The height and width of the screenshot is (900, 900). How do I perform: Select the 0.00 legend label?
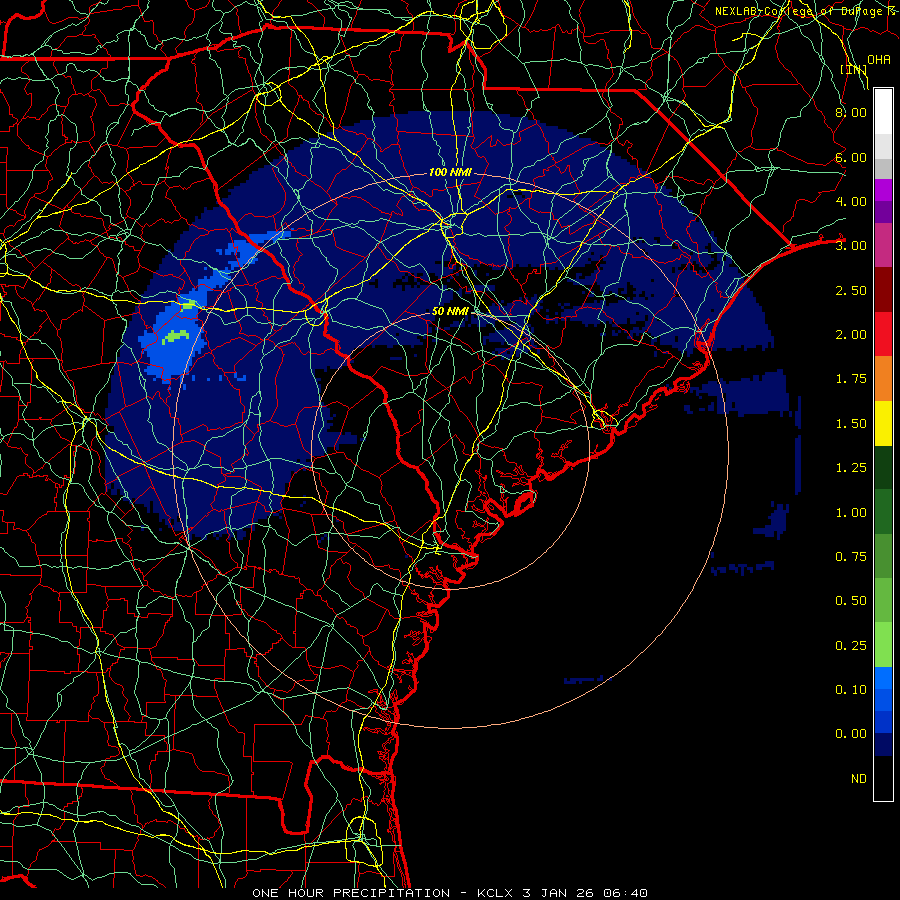(x=851, y=734)
